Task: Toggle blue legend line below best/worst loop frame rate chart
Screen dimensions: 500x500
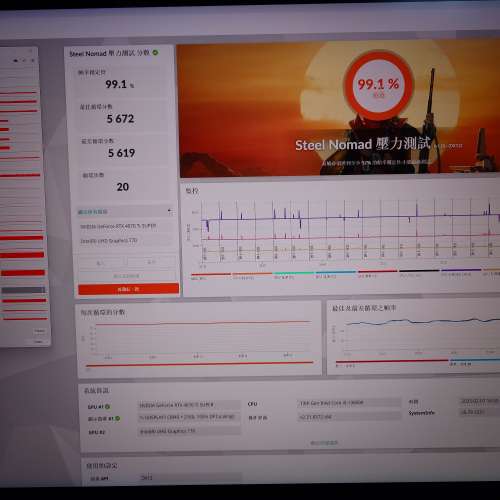Action: coord(475,360)
